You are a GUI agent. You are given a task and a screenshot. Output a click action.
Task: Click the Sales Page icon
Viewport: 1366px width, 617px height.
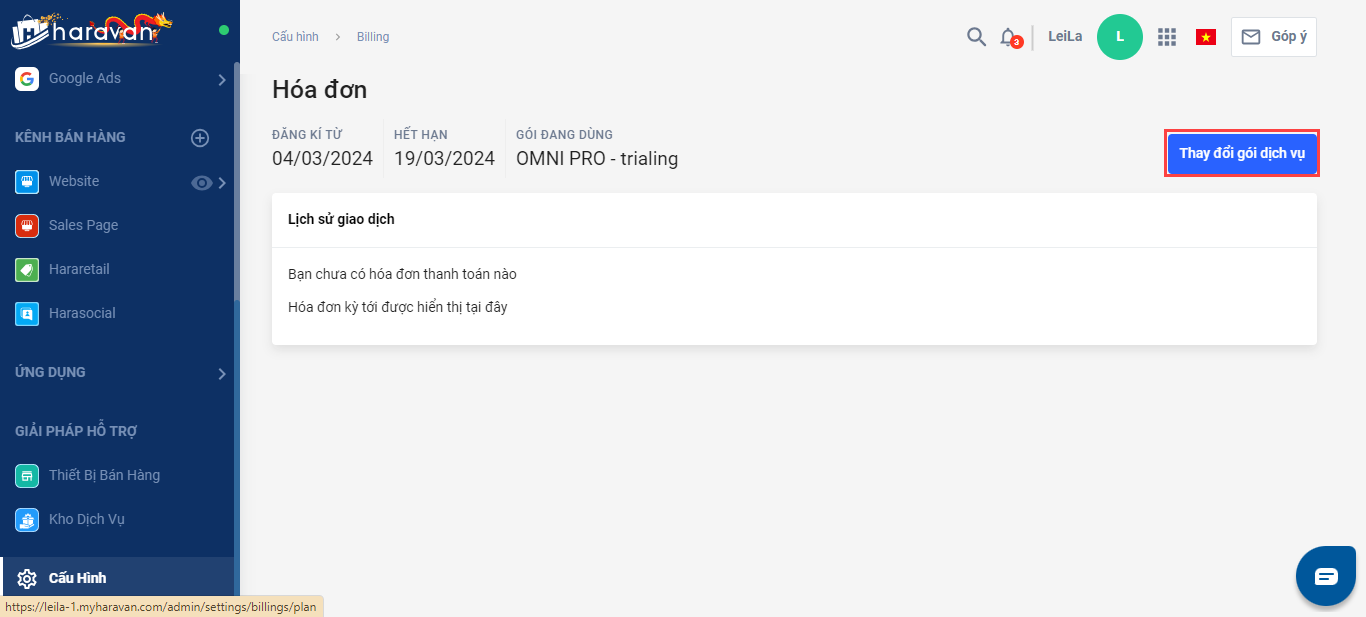pyautogui.click(x=27, y=226)
